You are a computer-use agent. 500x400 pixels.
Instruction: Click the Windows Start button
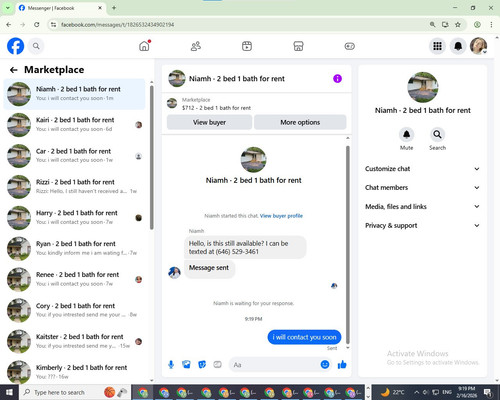9,392
